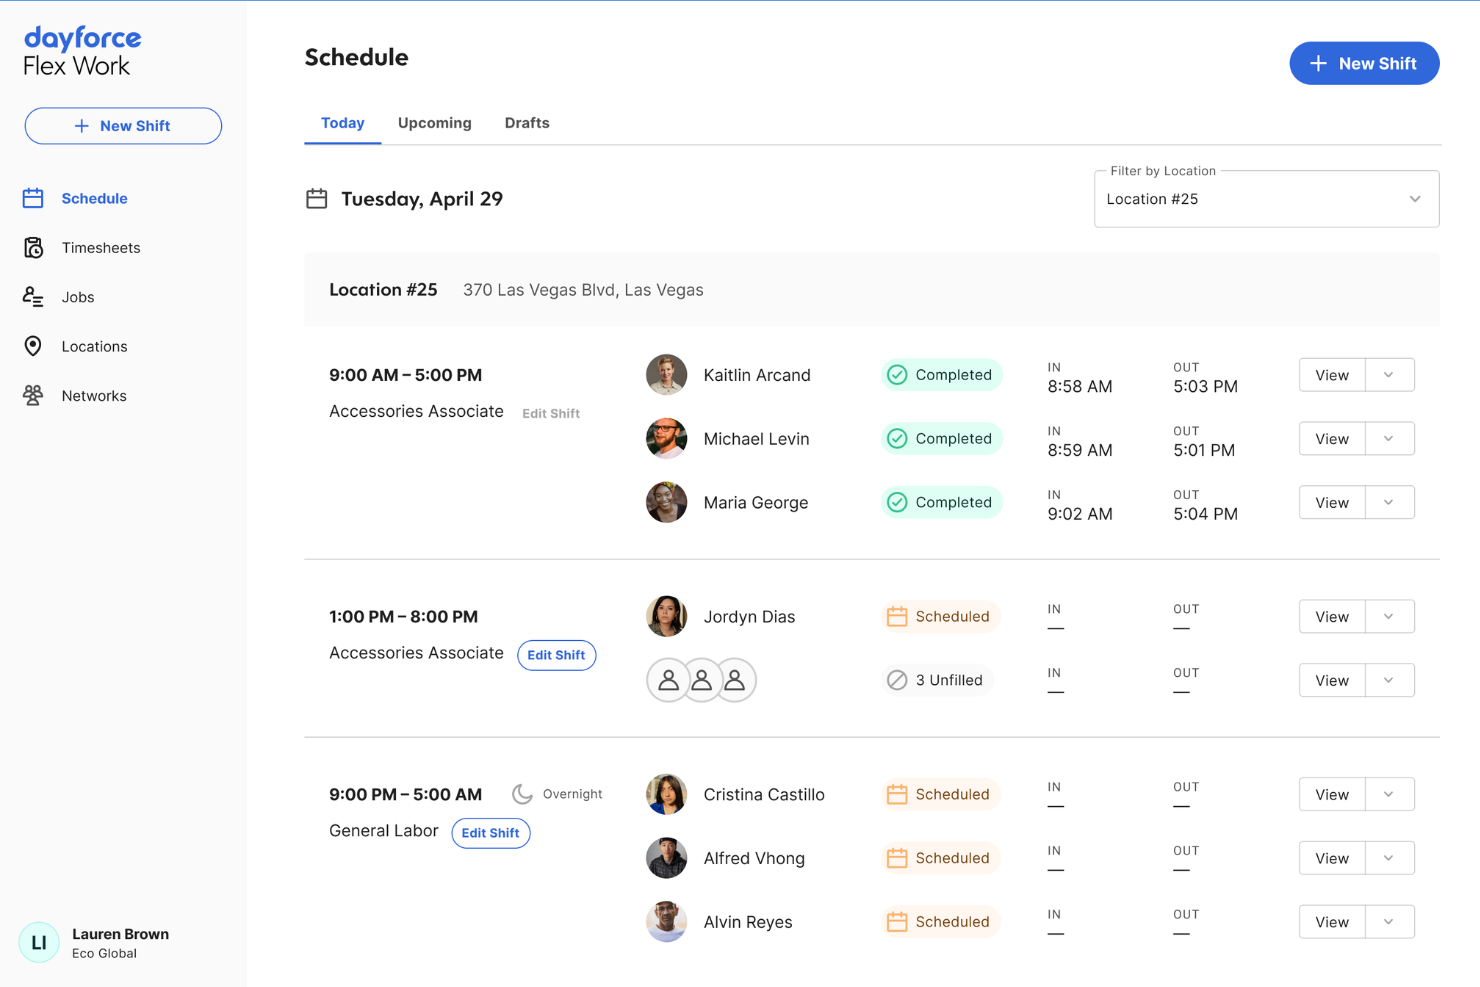
Task: Click the Locations pin icon in sidebar
Action: 33,346
